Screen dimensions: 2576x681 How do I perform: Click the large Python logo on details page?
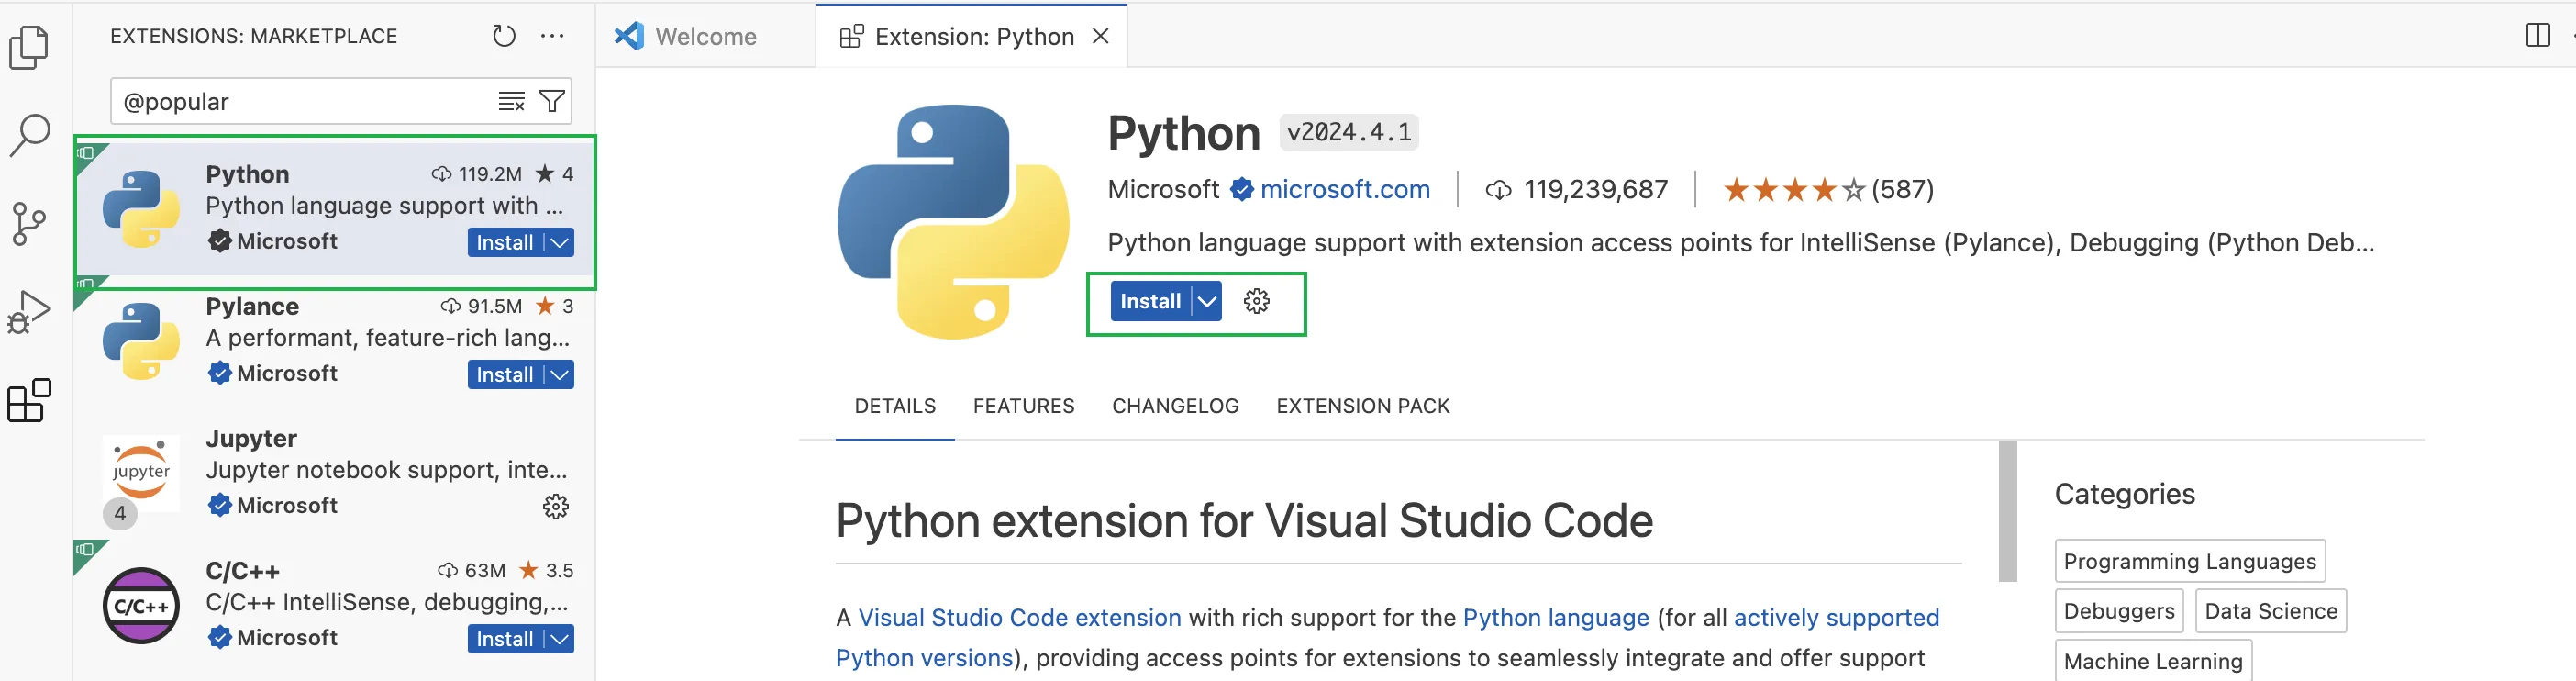[953, 221]
